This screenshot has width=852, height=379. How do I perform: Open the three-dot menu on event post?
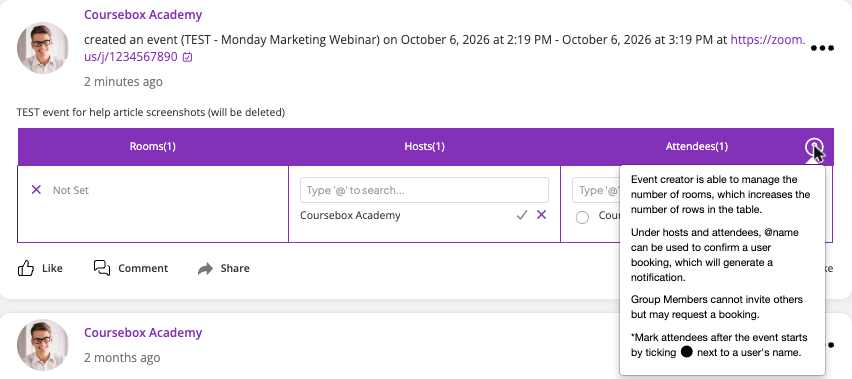pos(822,48)
